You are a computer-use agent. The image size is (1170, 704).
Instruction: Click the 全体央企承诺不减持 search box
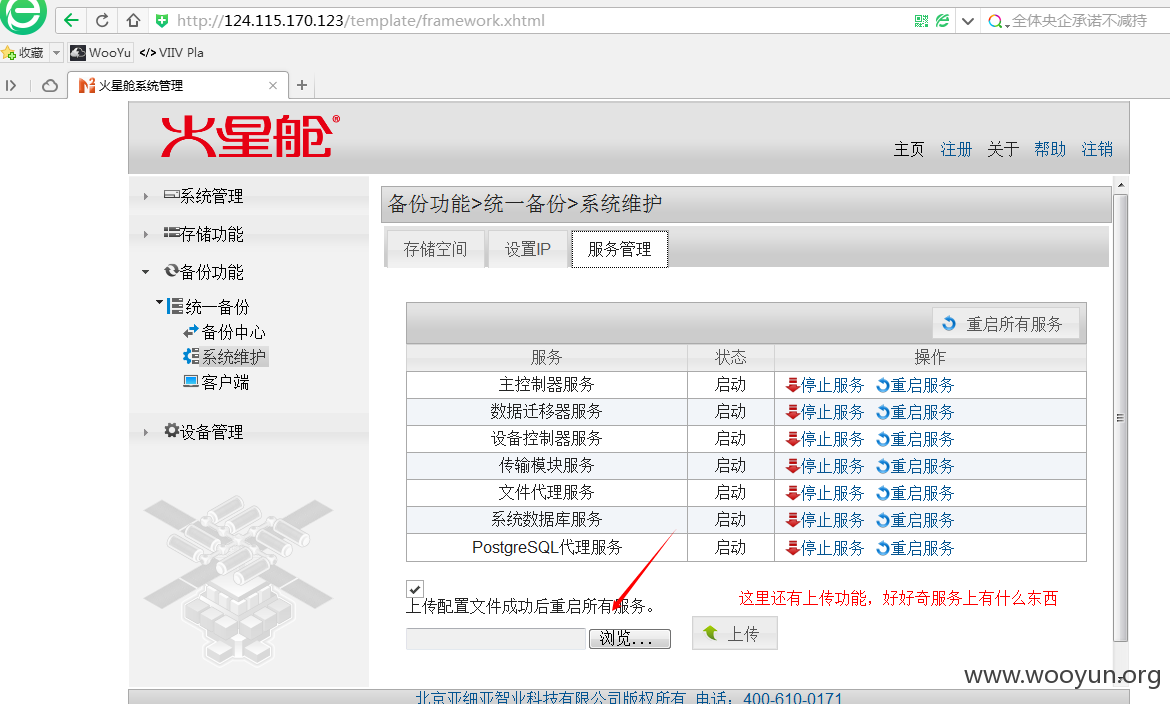(1080, 21)
